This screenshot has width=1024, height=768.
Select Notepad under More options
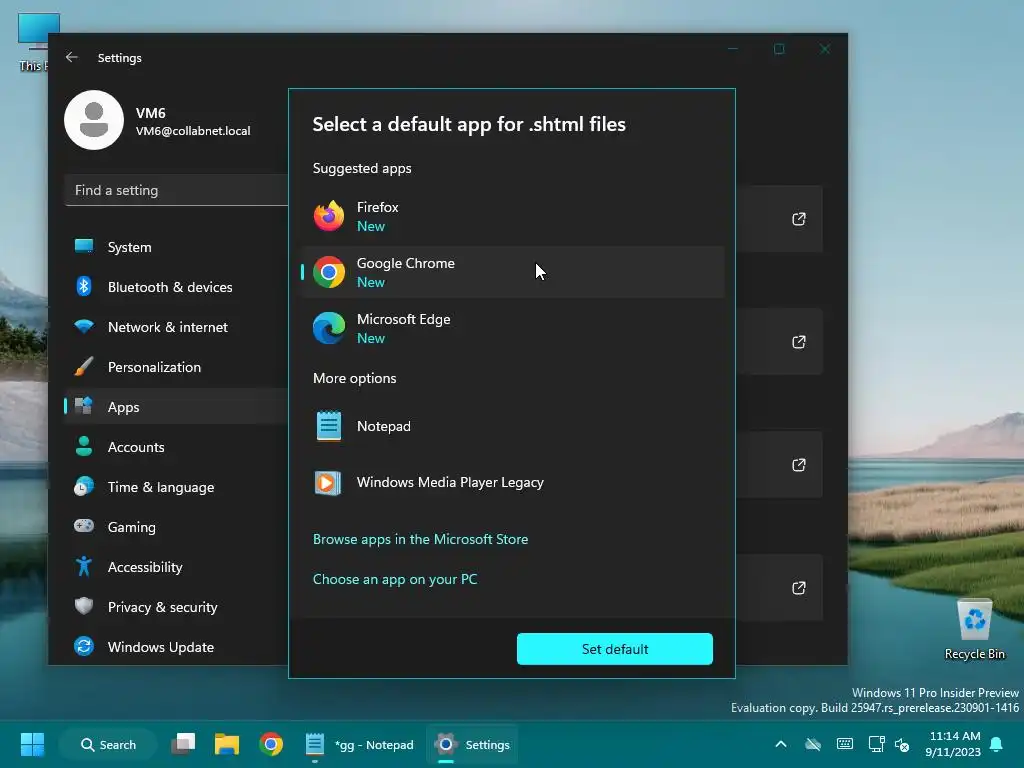click(x=513, y=426)
